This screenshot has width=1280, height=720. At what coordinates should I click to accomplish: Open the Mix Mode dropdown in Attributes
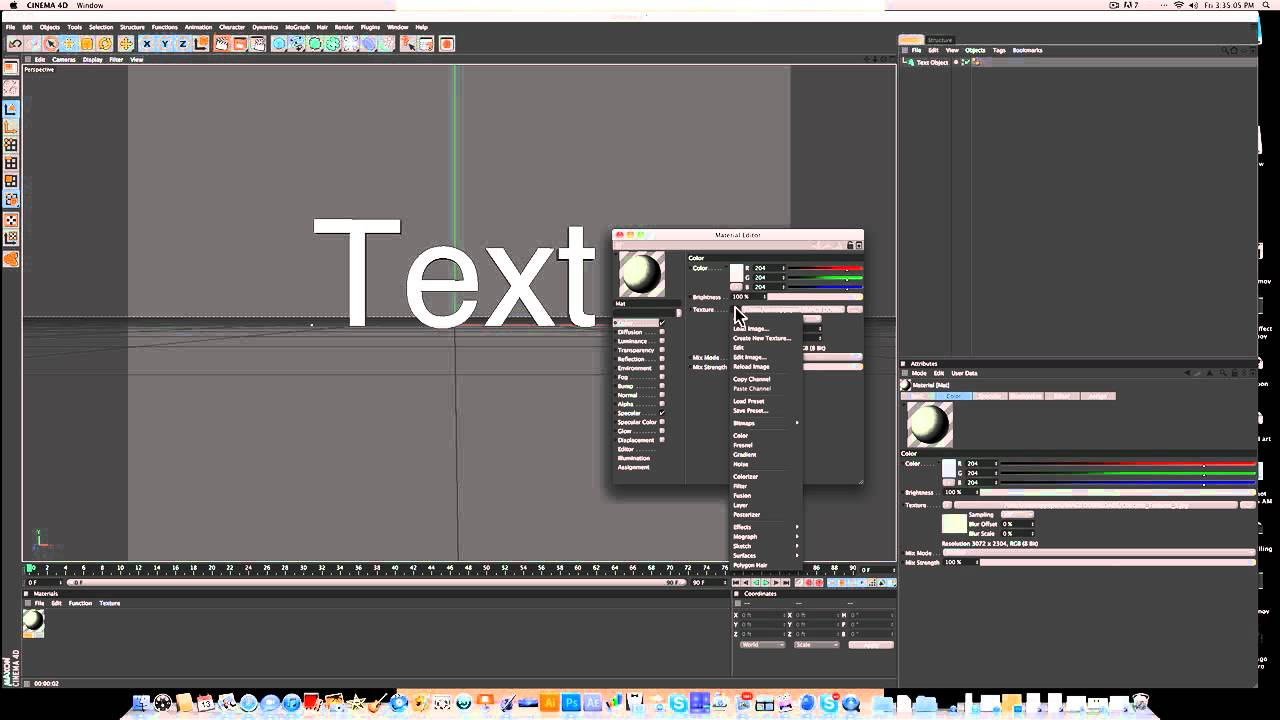pyautogui.click(x=1099, y=552)
